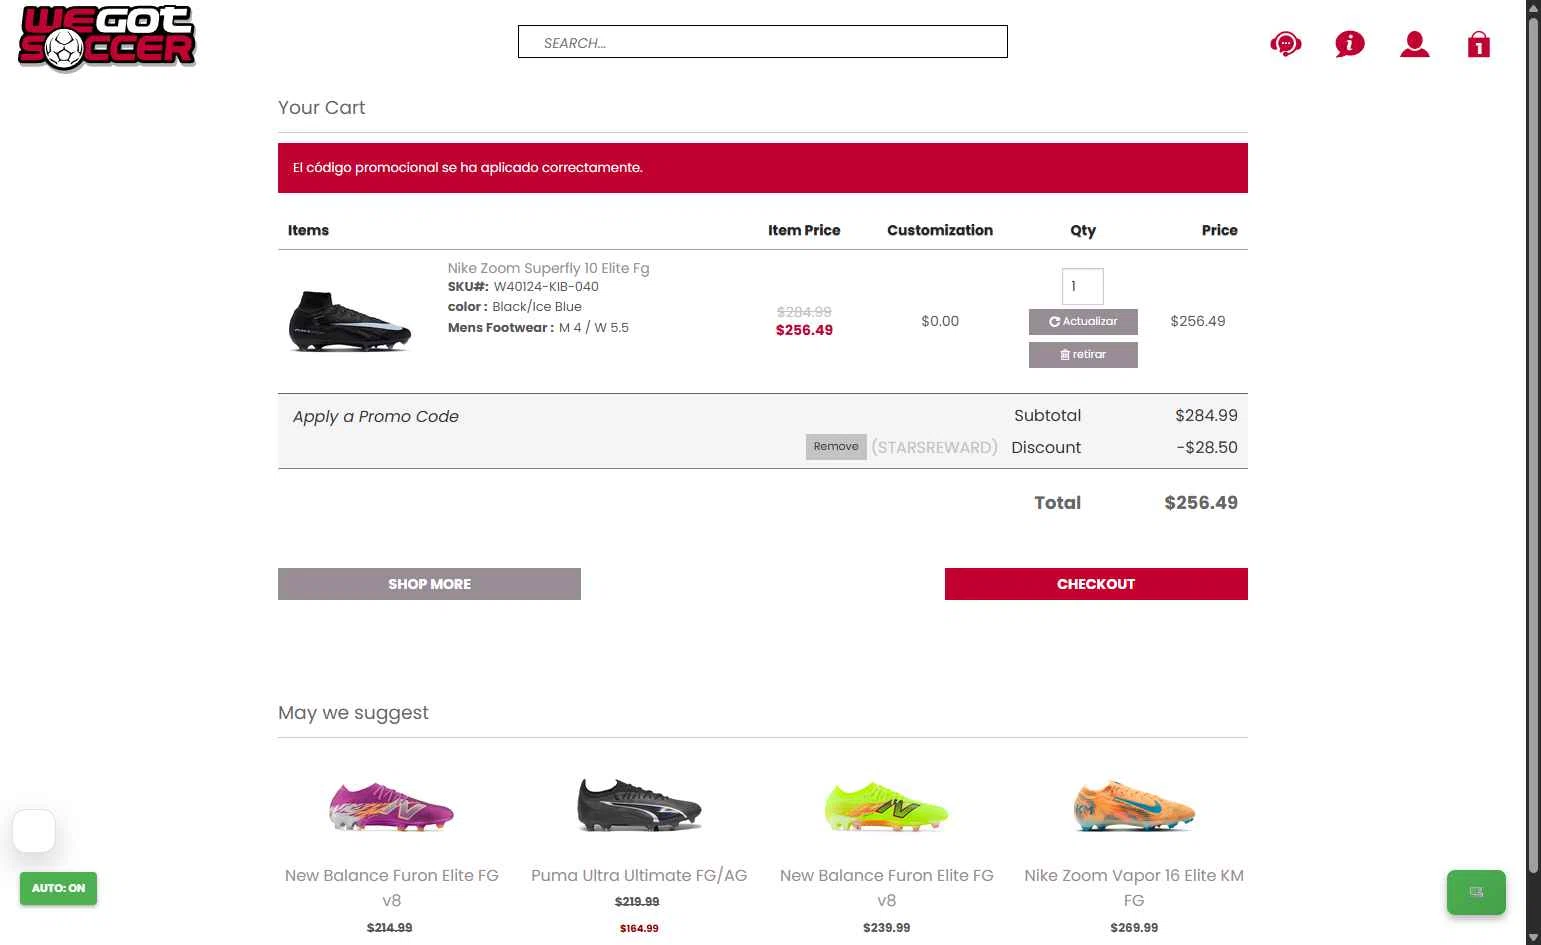Click the crossed-out $284.99 item price

pos(804,312)
